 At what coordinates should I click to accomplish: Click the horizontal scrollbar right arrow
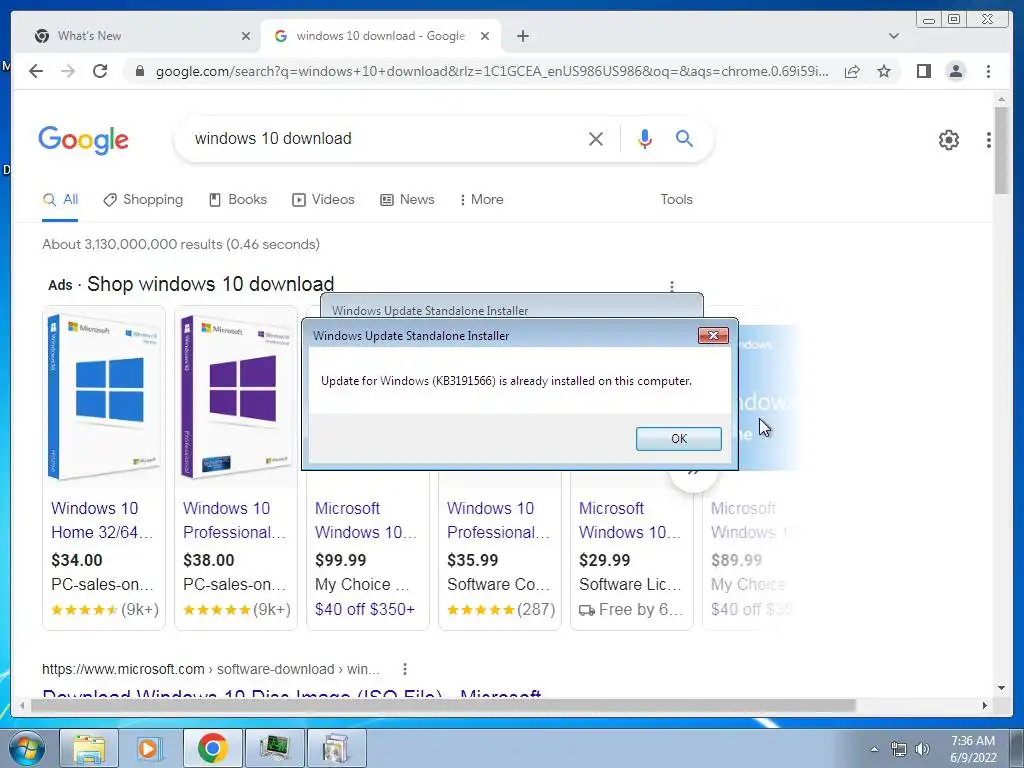click(985, 705)
